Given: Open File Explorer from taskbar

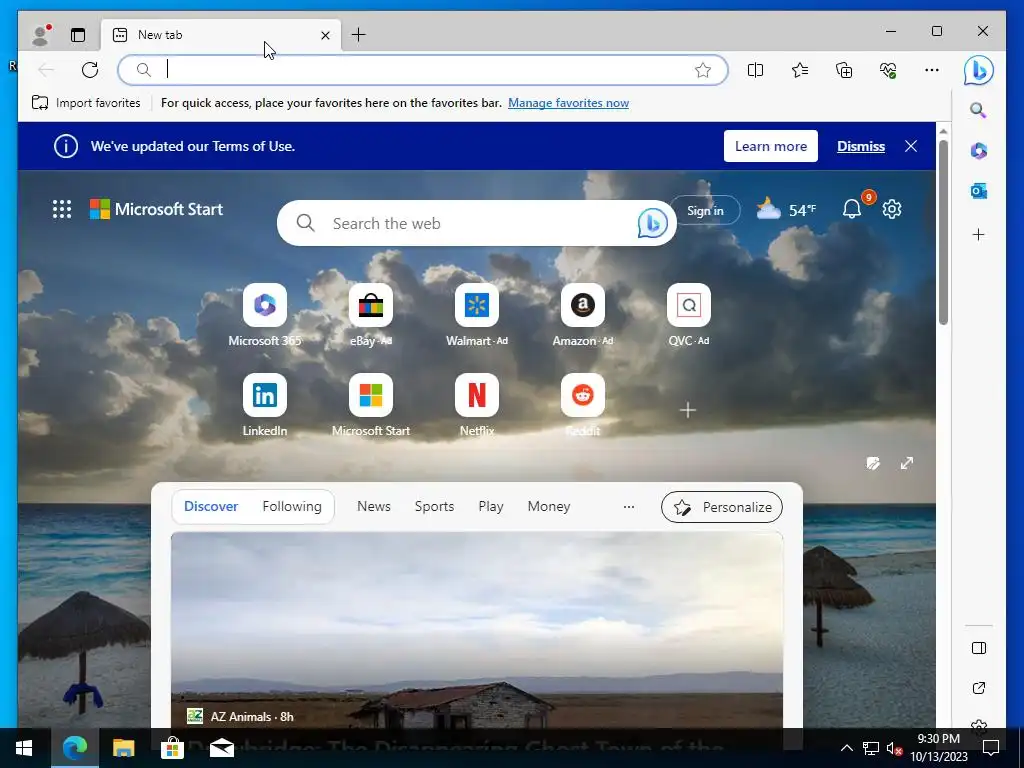Looking at the screenshot, I should click(x=123, y=748).
